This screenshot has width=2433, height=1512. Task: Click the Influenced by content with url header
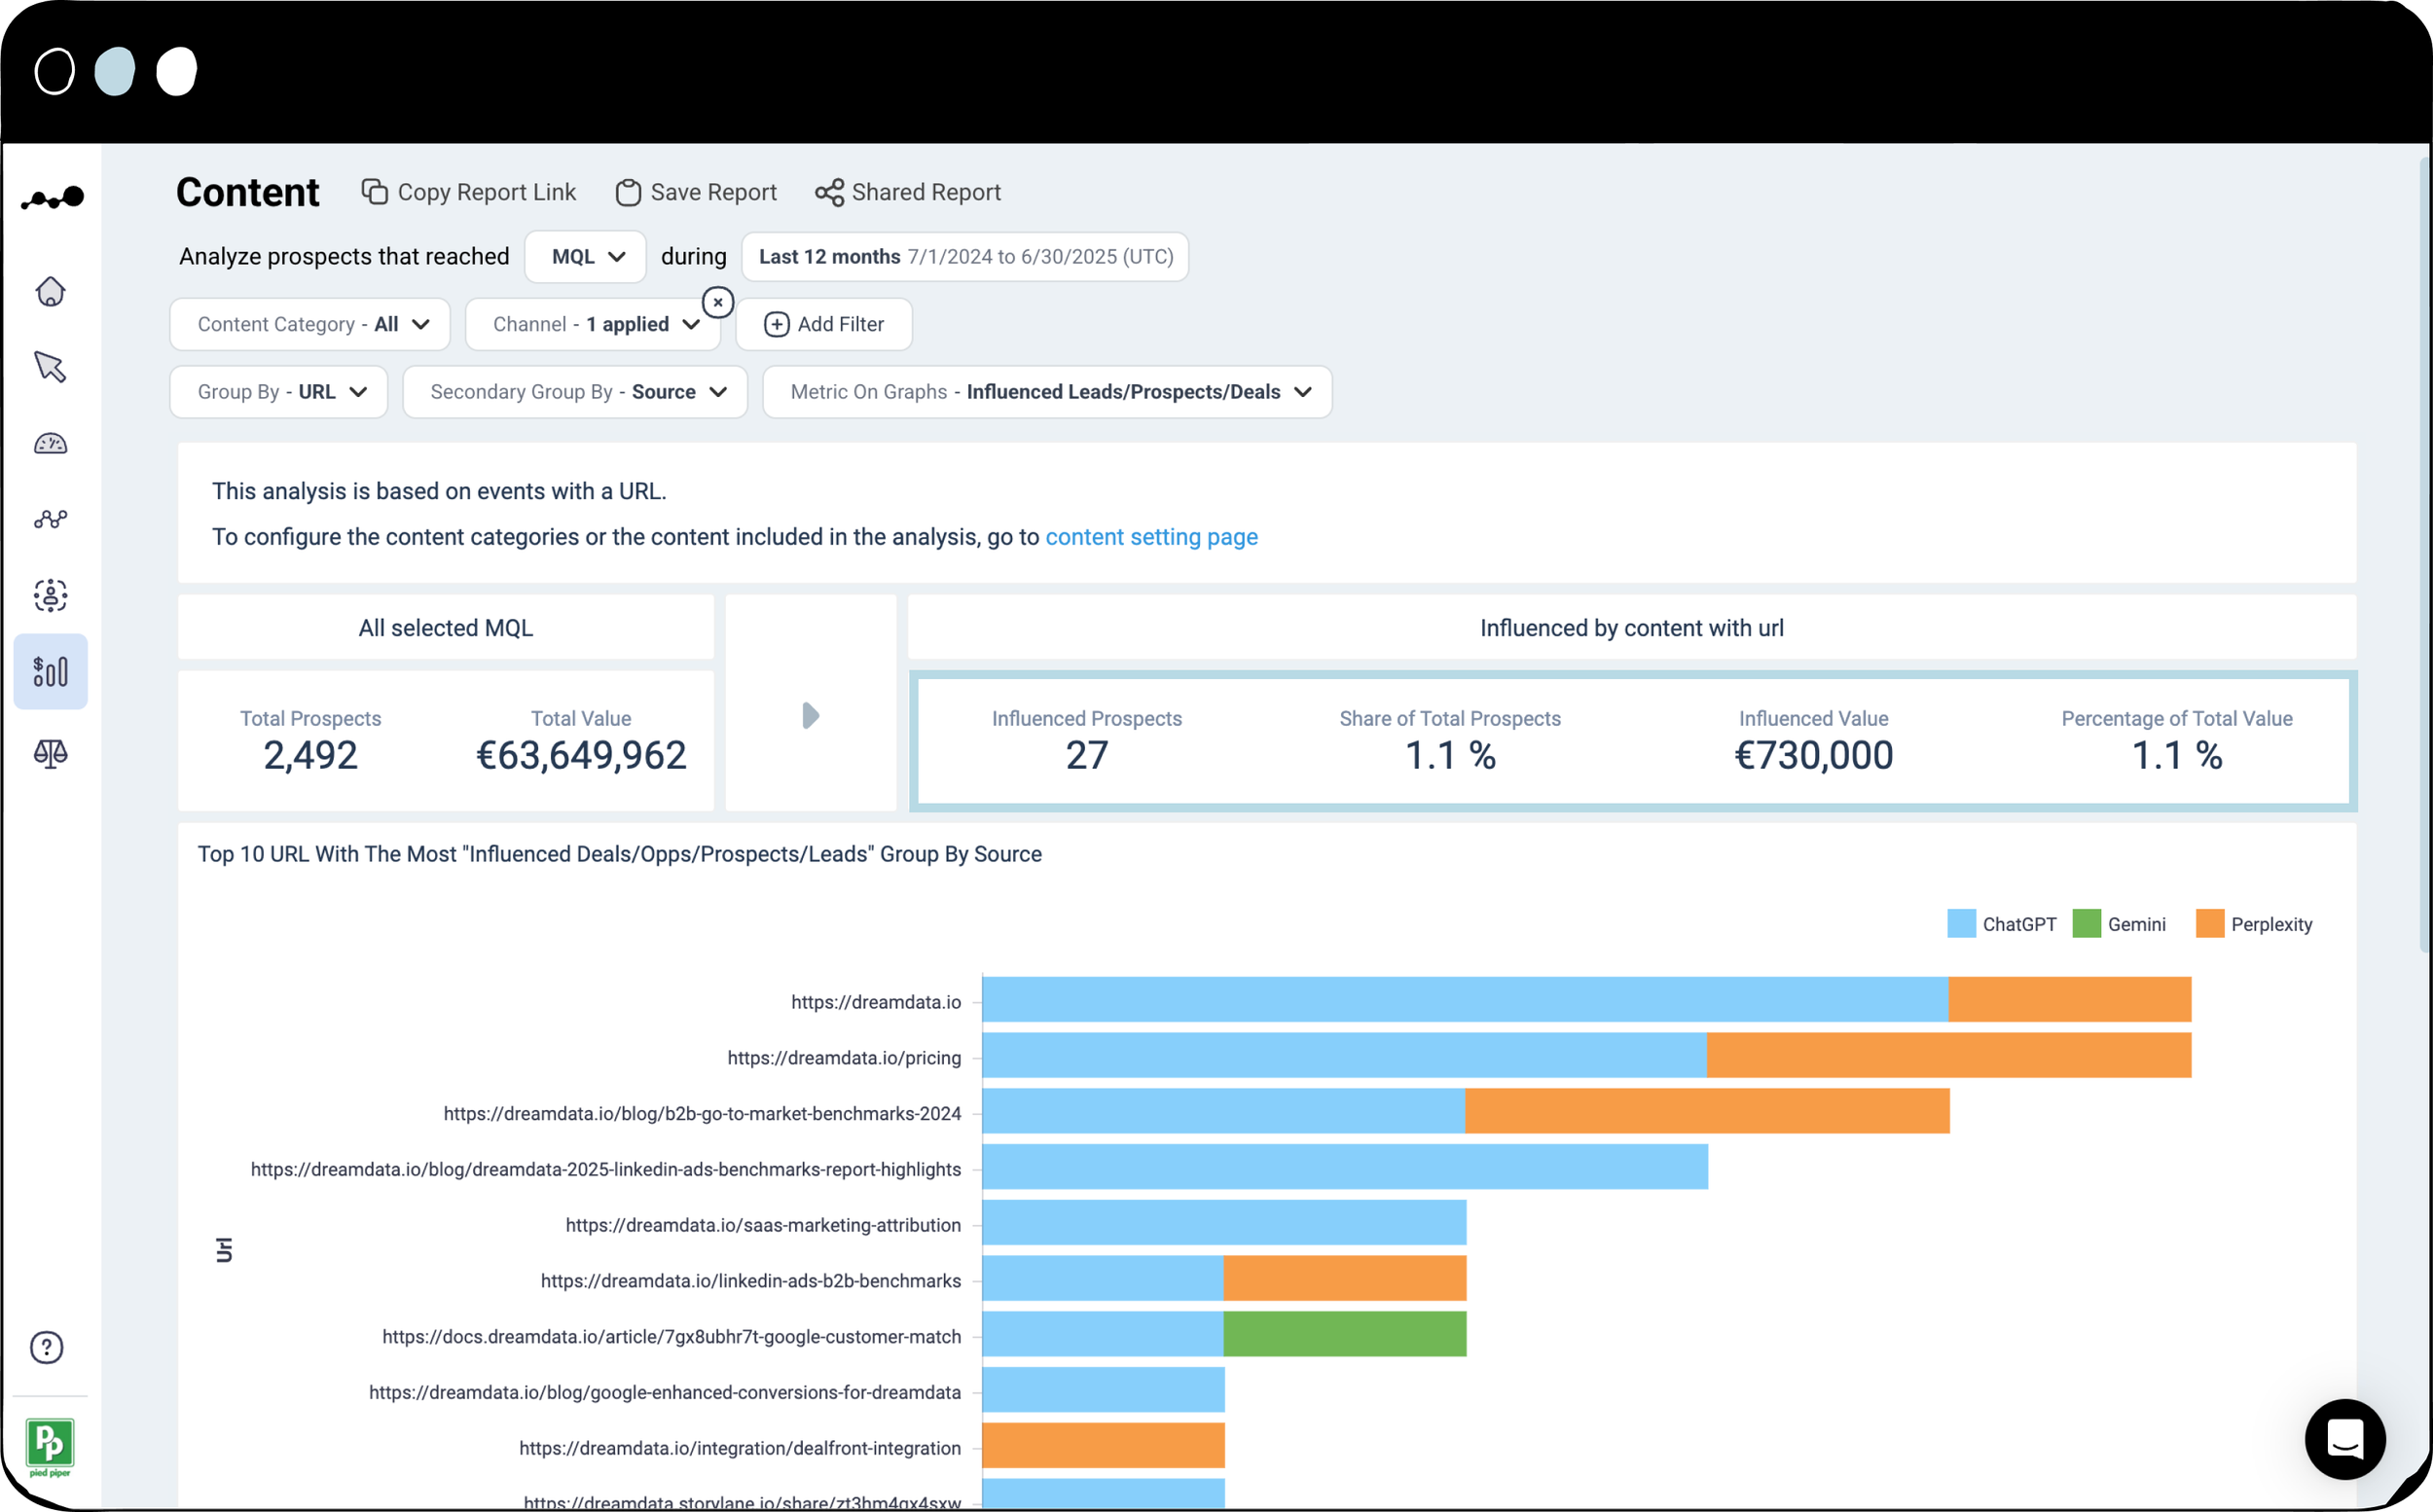coord(1632,628)
